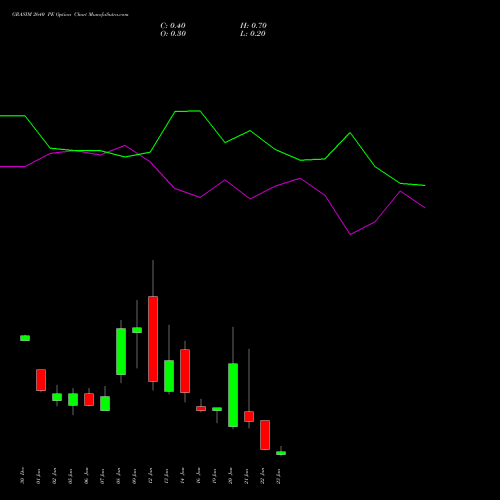This screenshot has width=500, height=500.
Task: Click the 02 Jan date label
Action: [x=54, y=476]
